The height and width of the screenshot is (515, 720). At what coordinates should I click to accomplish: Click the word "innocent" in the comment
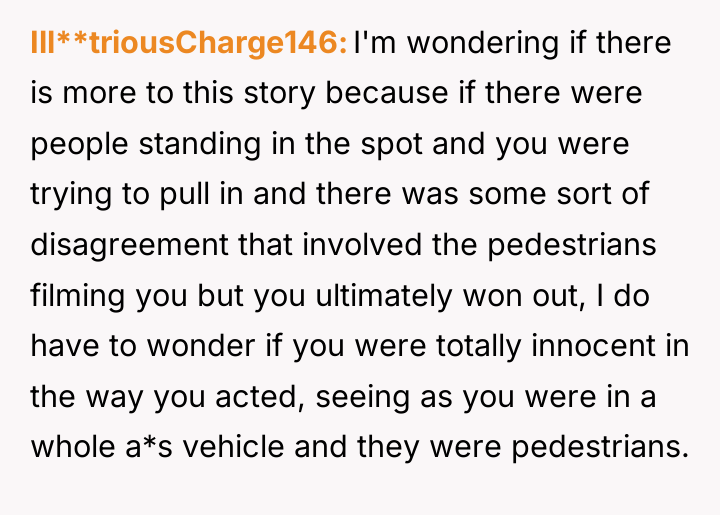pos(594,345)
